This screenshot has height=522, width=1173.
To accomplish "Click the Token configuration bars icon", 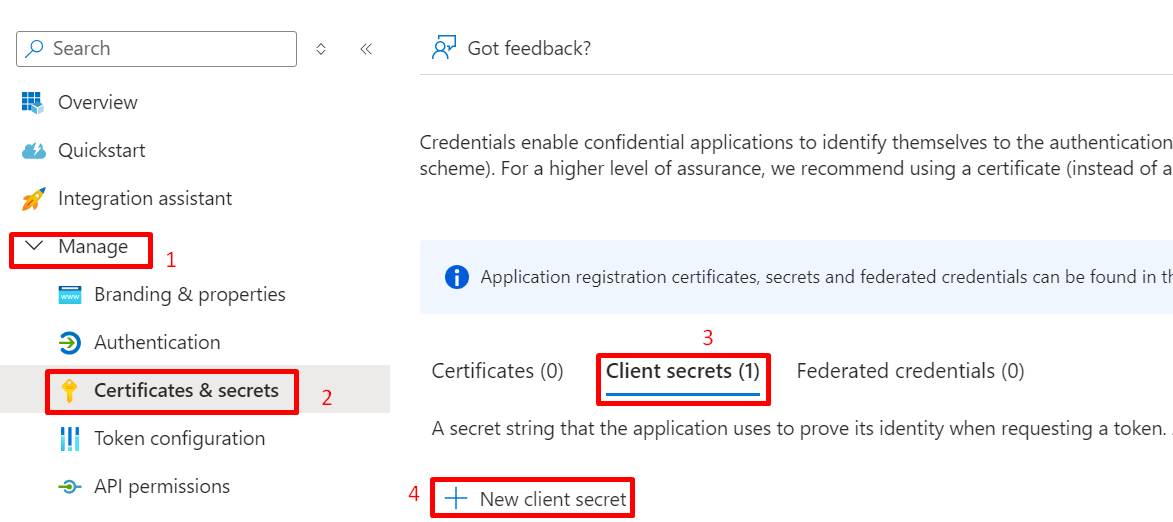I will [70, 438].
